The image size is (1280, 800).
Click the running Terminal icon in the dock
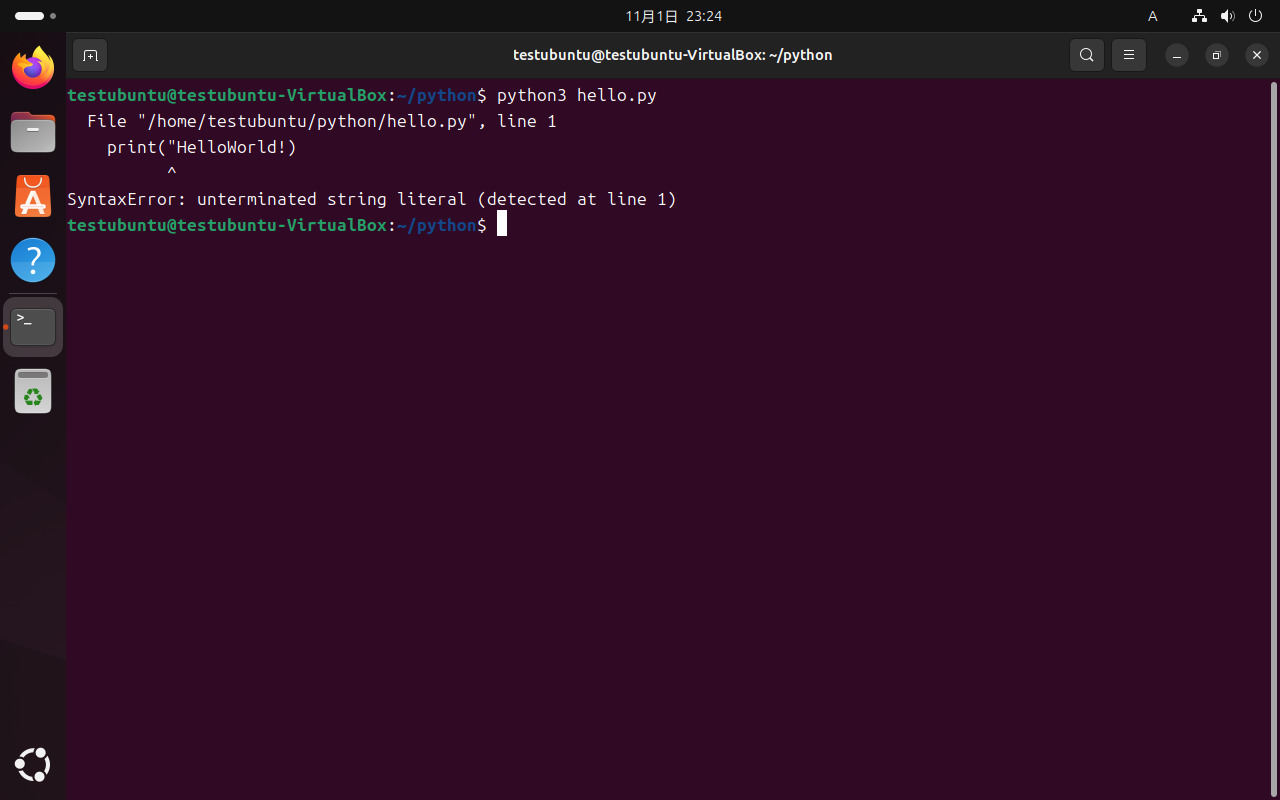click(x=33, y=325)
